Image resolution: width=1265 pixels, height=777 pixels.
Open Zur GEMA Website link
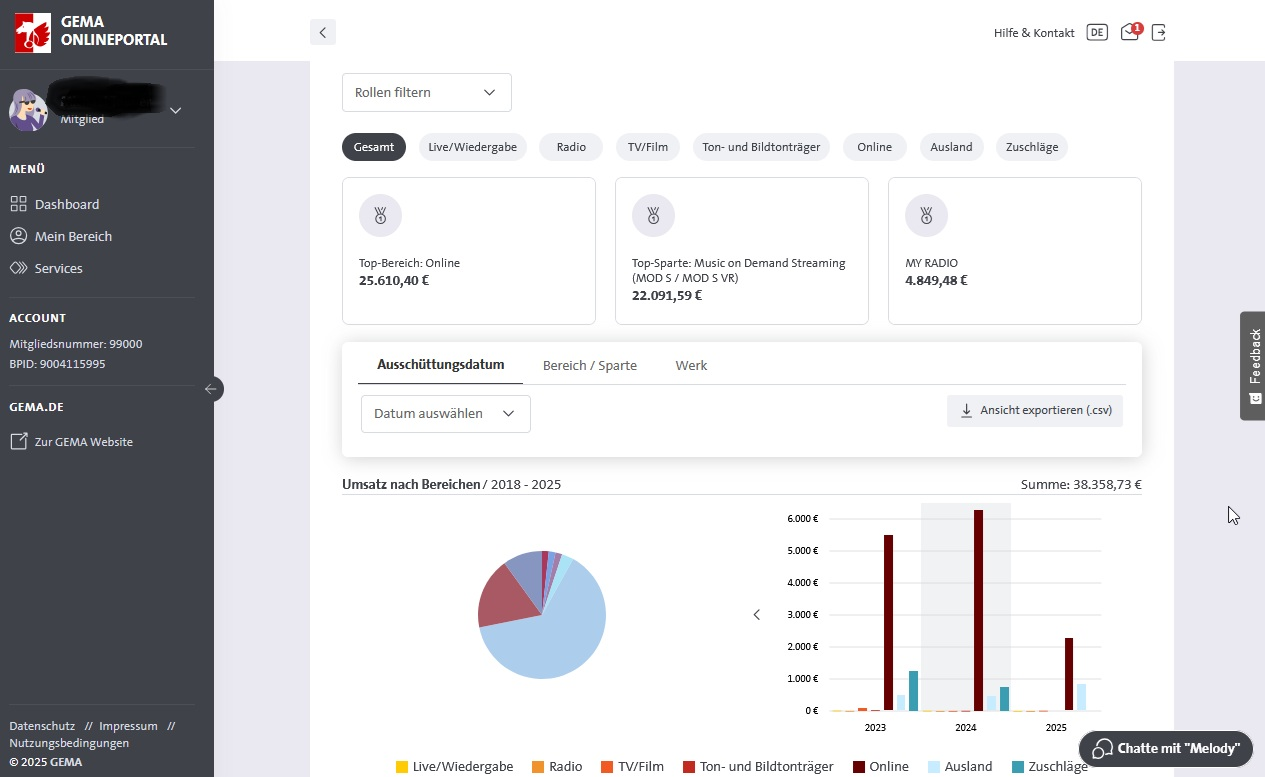84,441
